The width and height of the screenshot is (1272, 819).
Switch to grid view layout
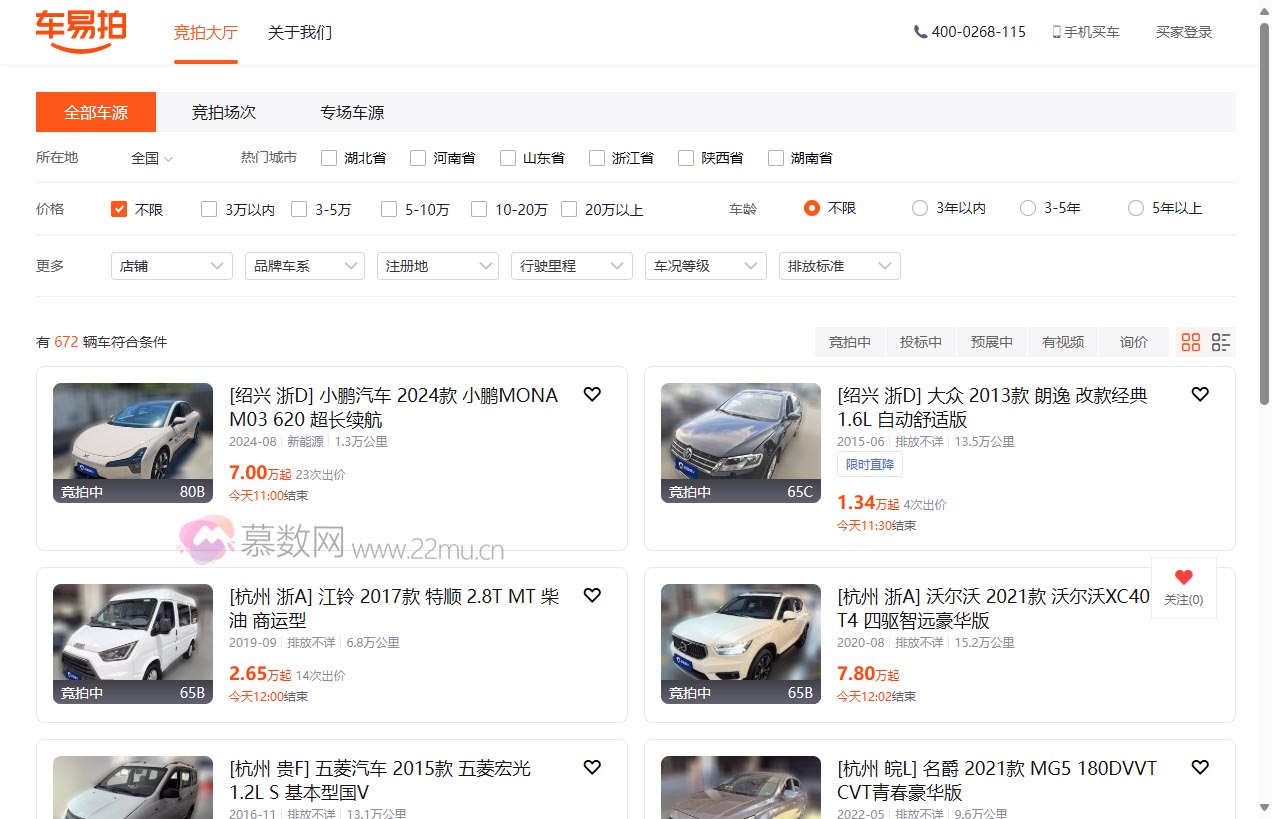tap(1190, 341)
